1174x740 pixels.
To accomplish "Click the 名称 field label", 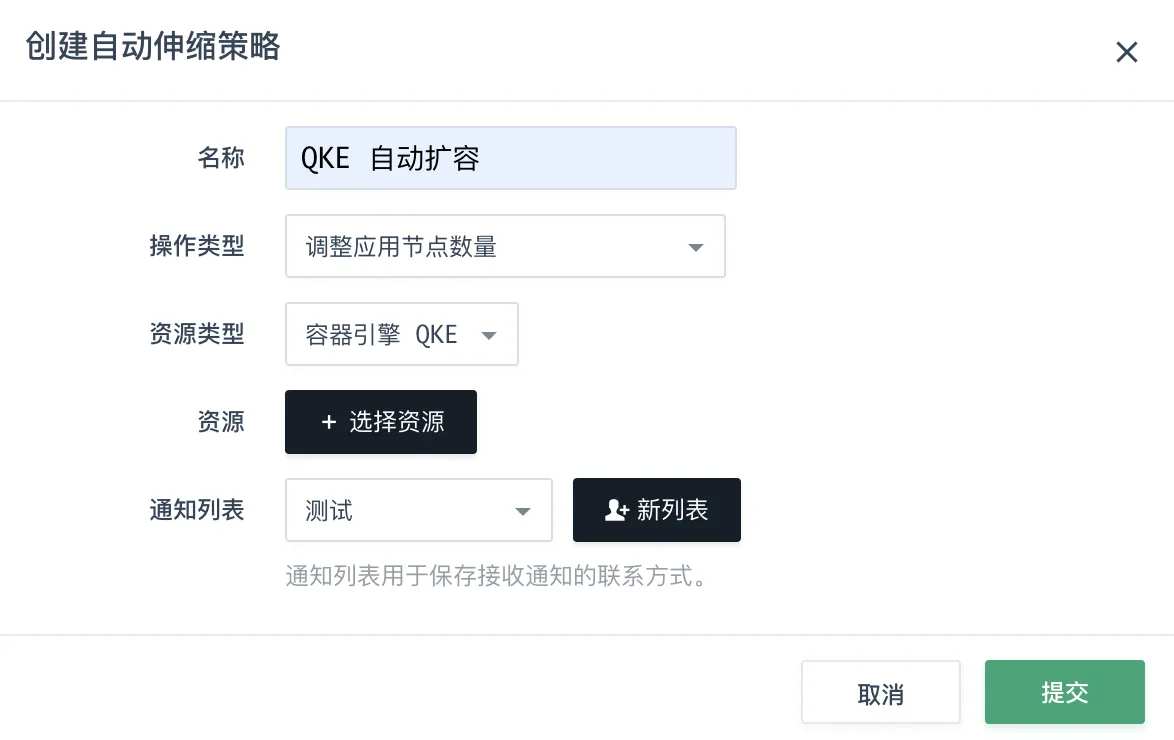I will click(221, 158).
